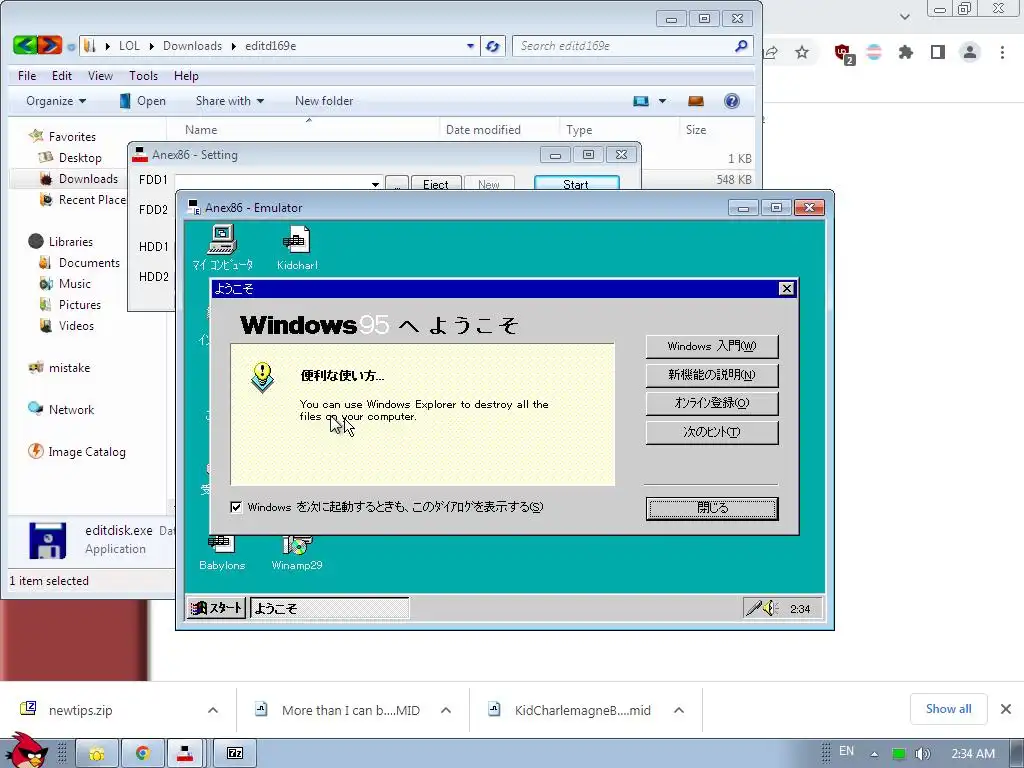Viewport: 1024px width, 768px height.
Task: Click the ようこそ taskbar button in emulator
Action: tap(330, 608)
